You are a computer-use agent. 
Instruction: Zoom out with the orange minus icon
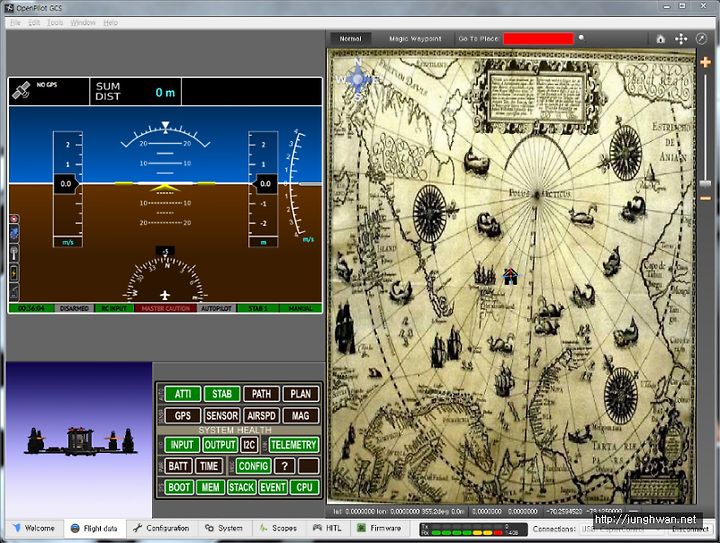705,198
